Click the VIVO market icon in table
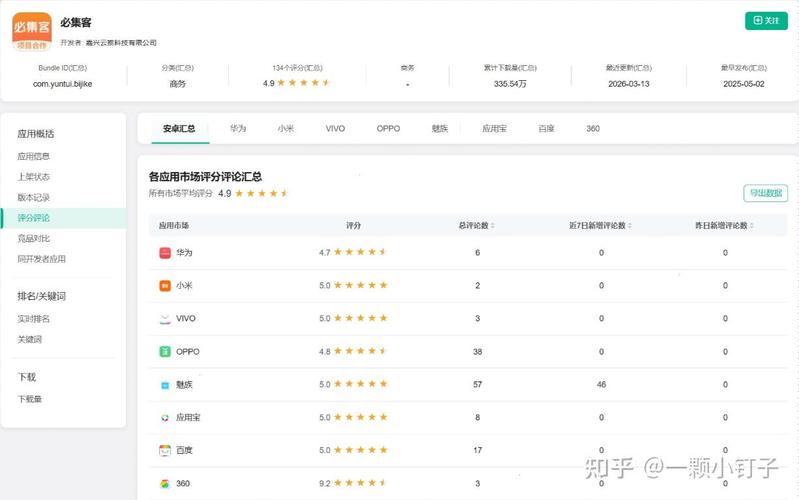 click(x=165, y=319)
